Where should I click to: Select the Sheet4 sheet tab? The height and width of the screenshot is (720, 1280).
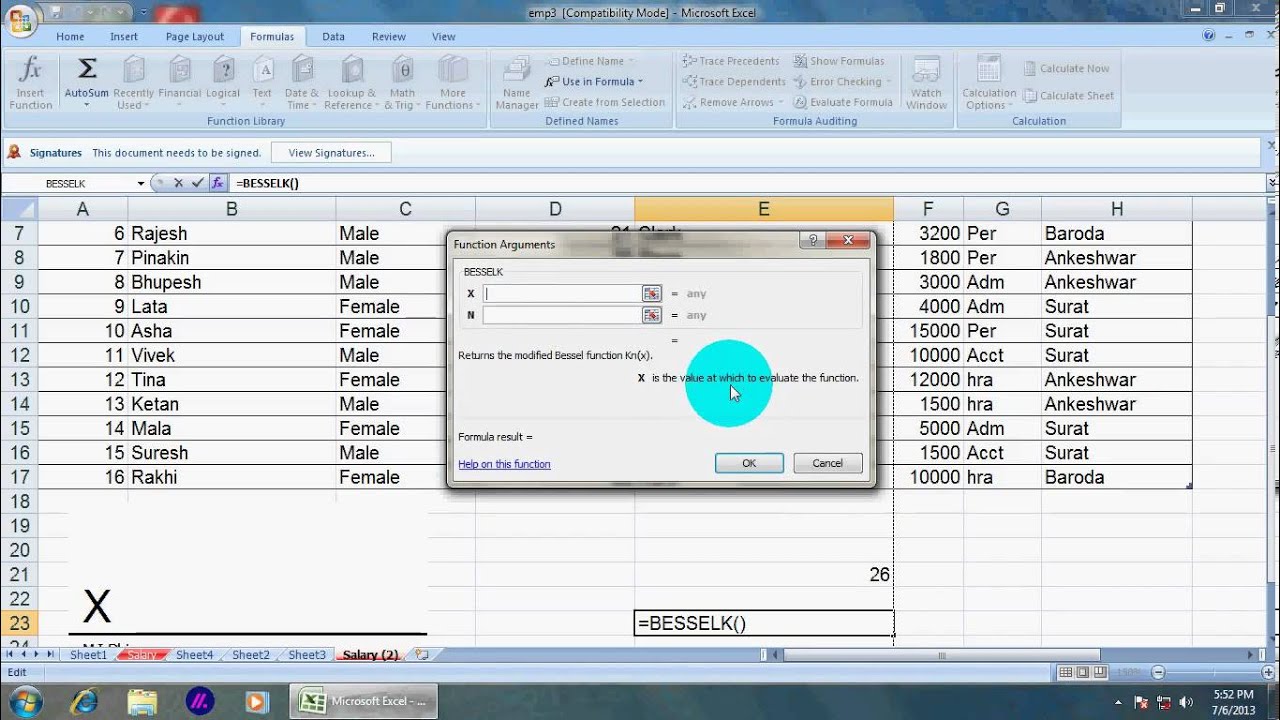click(194, 655)
